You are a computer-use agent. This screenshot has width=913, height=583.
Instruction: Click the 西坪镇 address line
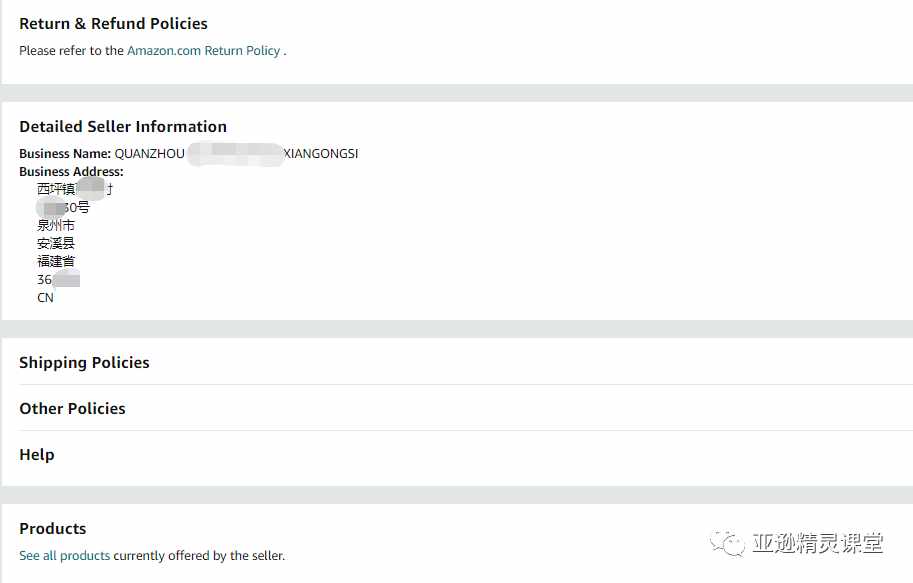75,189
